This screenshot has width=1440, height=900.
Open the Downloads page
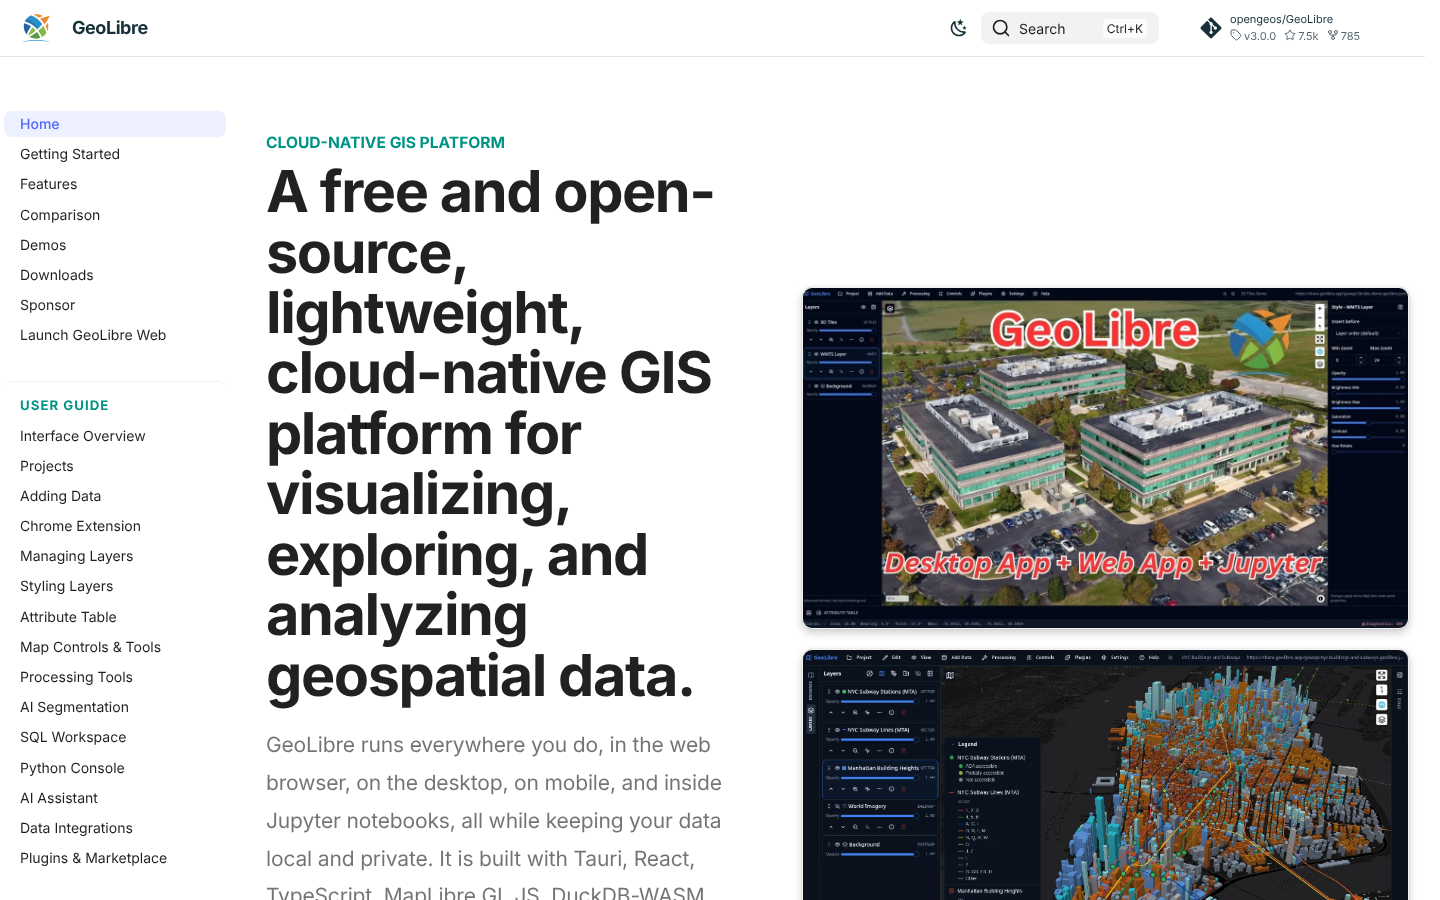coord(57,275)
